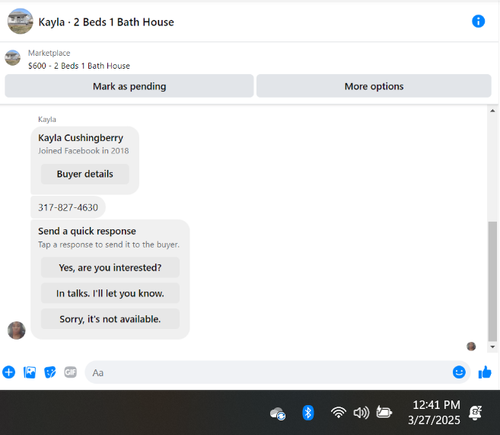The image size is (500, 435).
Task: Click Kayla's profile picture beside messages
Action: (16, 330)
